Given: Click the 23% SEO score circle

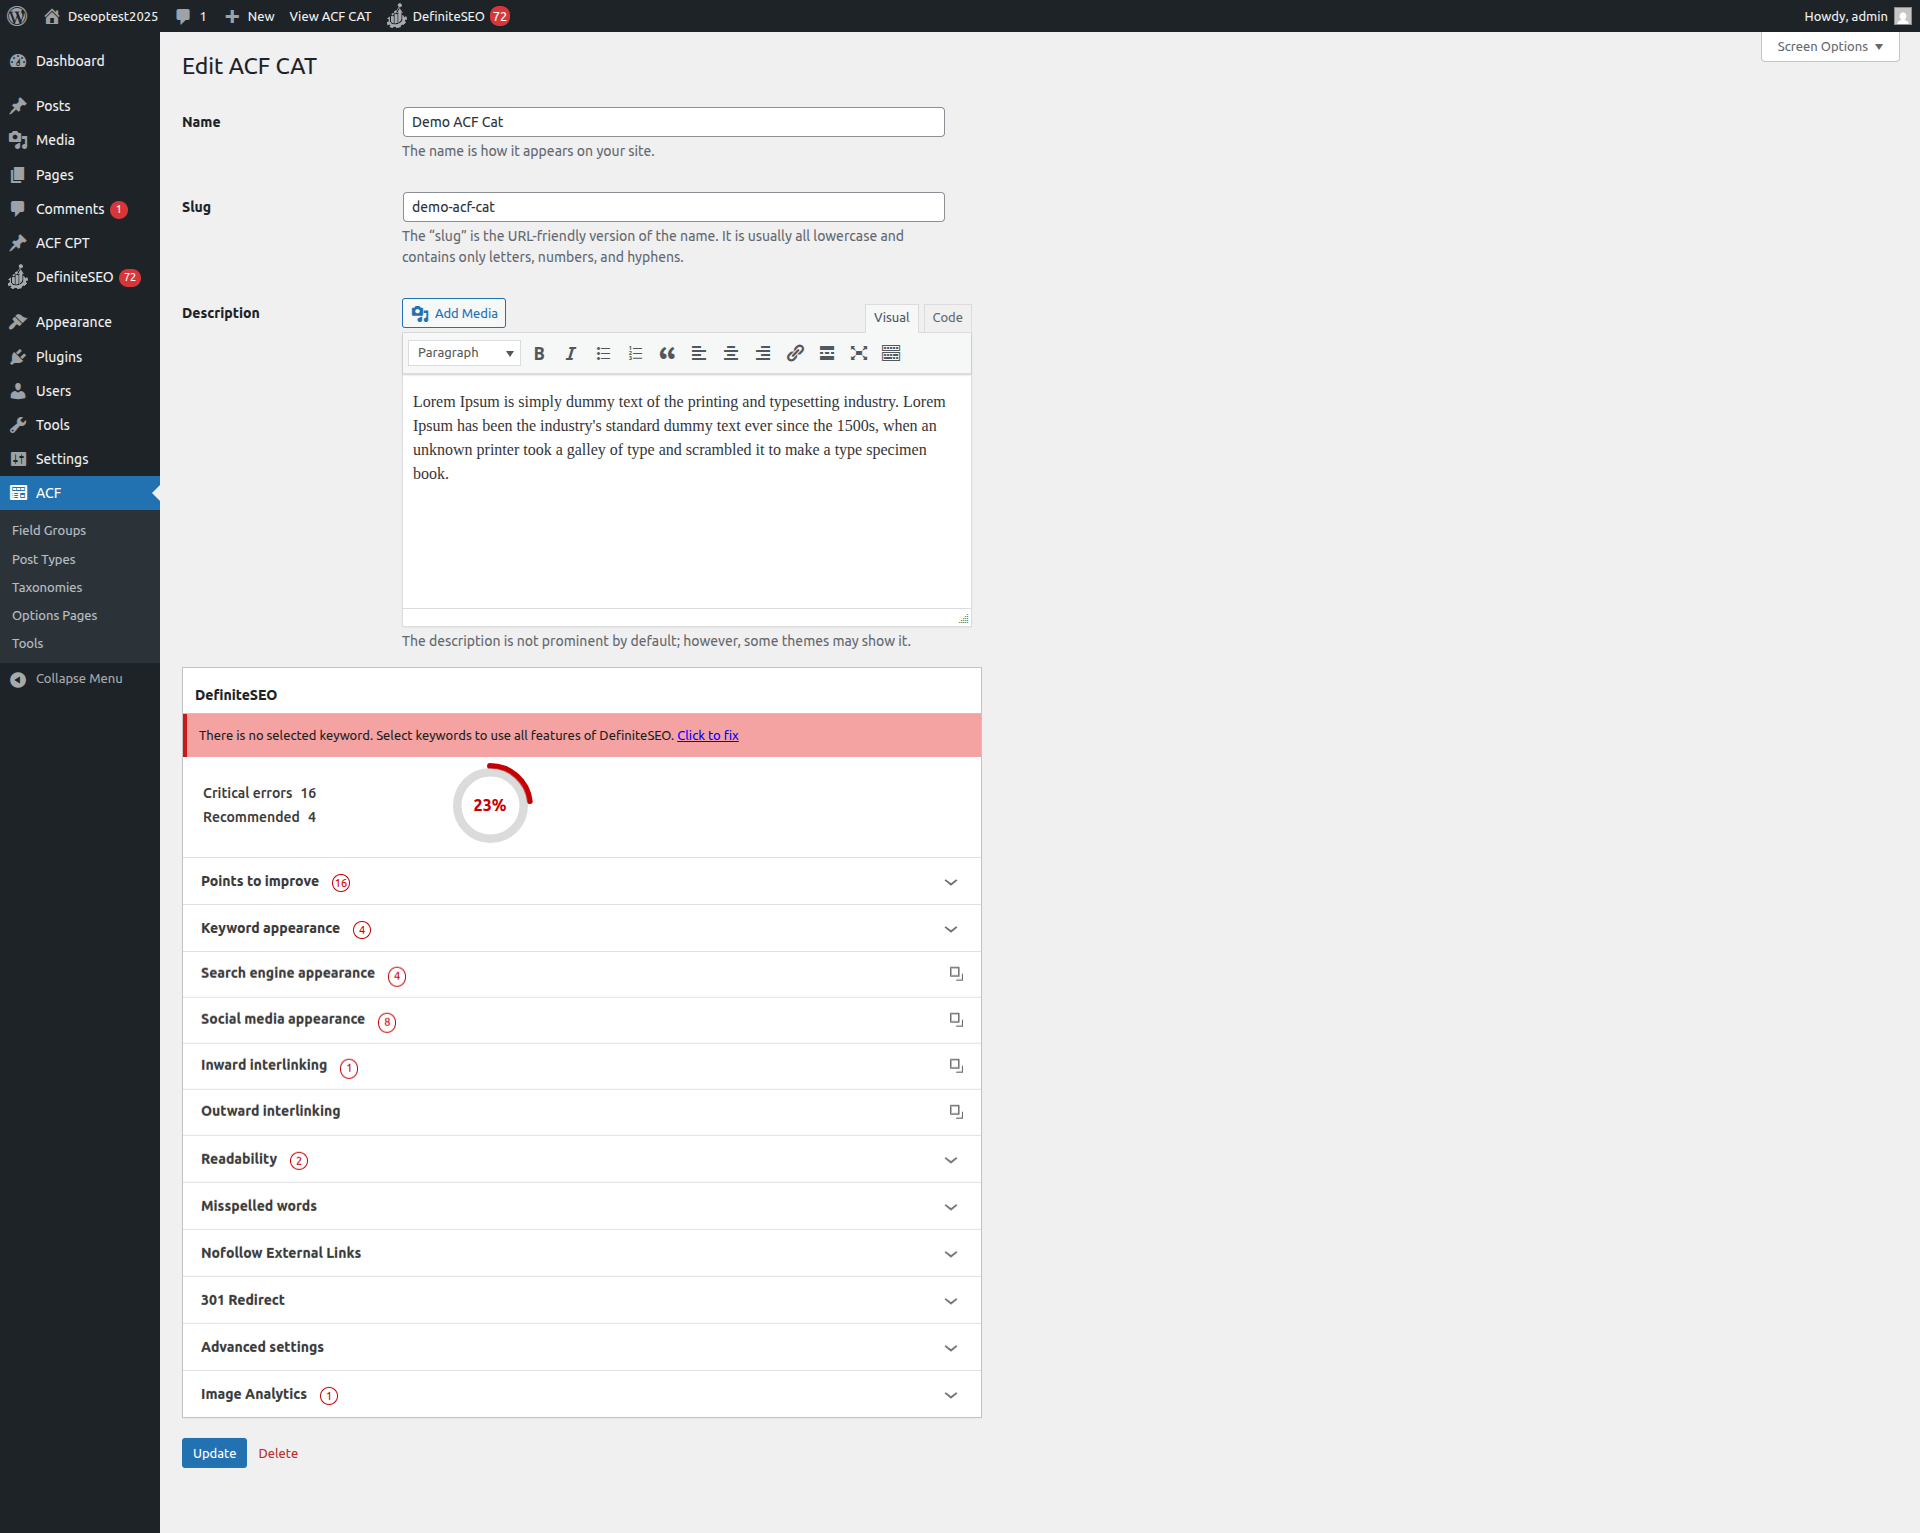Looking at the screenshot, I should [x=489, y=805].
